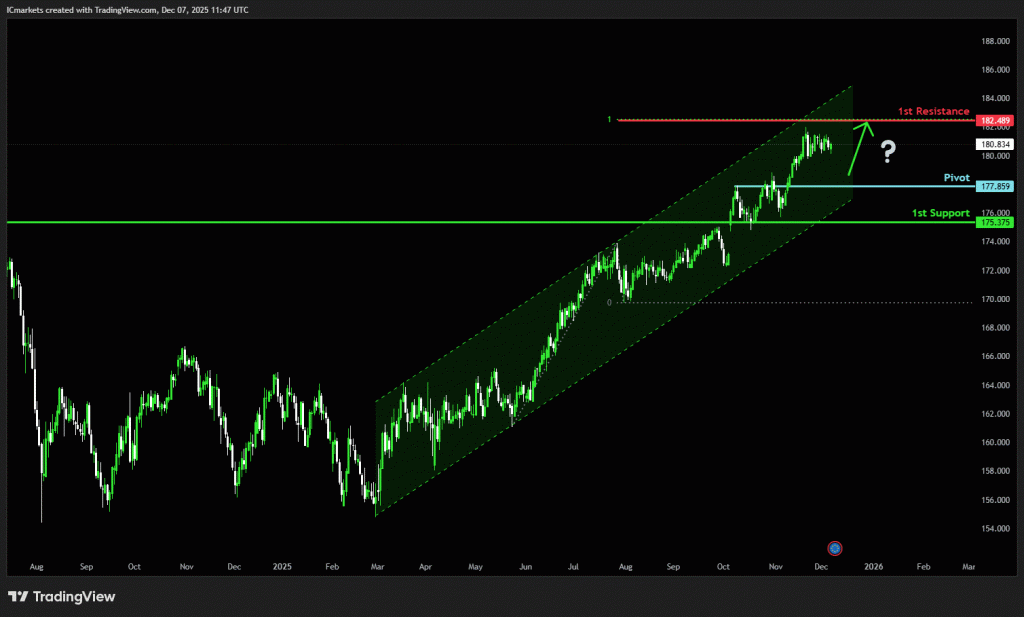Click the blue 177.859 pivot price tag

(994, 187)
